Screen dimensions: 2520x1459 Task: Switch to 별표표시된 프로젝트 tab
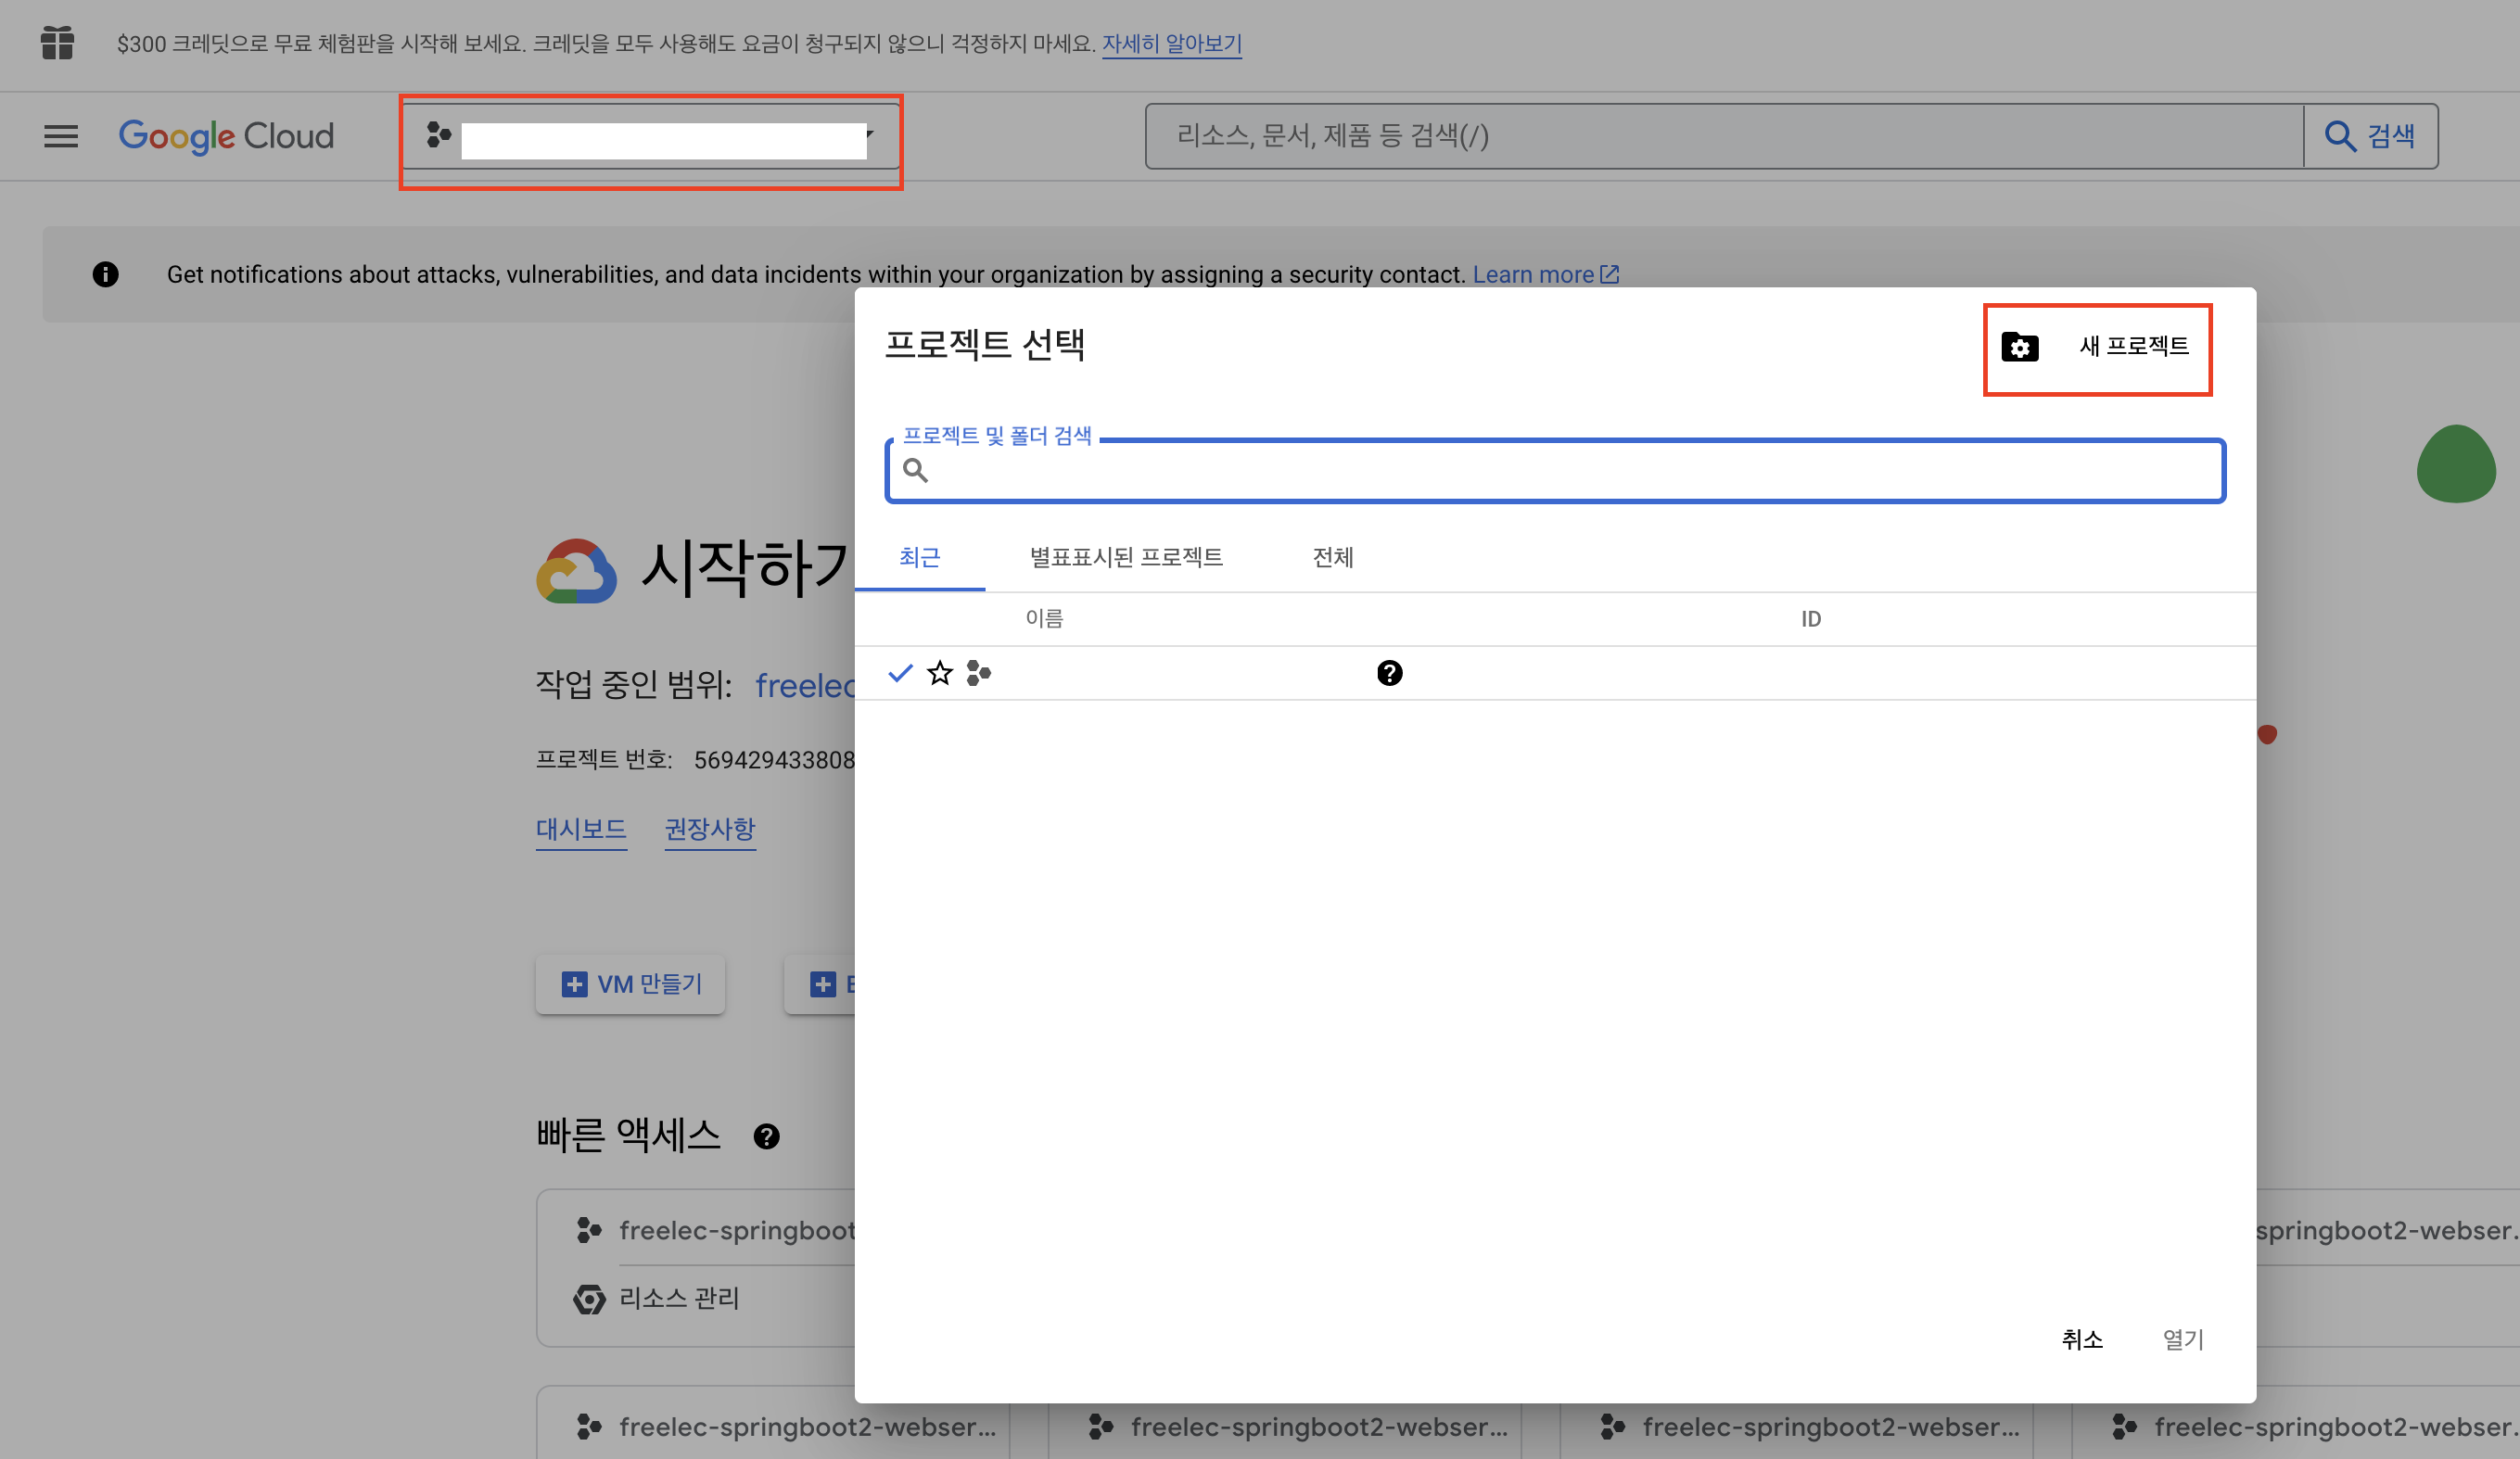[1126, 557]
